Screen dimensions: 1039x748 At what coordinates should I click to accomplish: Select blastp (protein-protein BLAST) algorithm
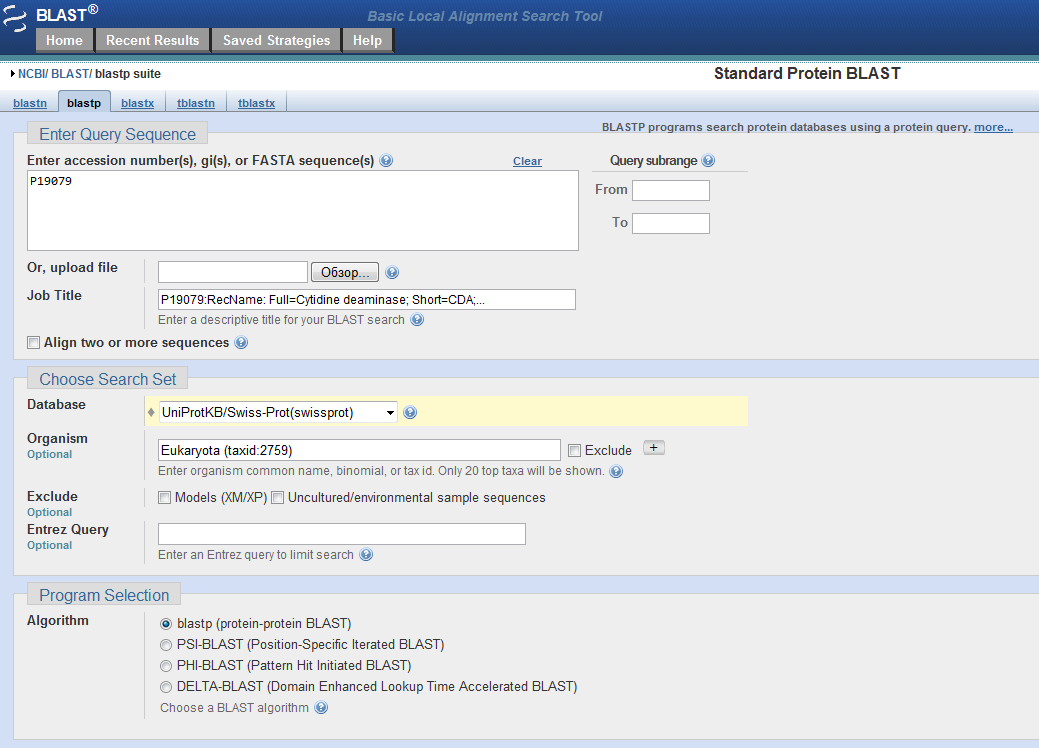point(166,624)
